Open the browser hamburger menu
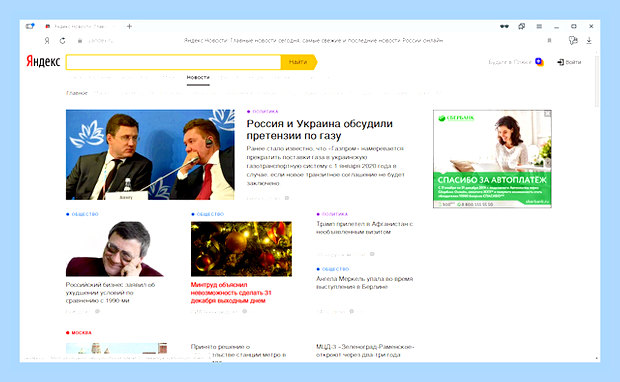The width and height of the screenshot is (620, 382). [x=539, y=26]
